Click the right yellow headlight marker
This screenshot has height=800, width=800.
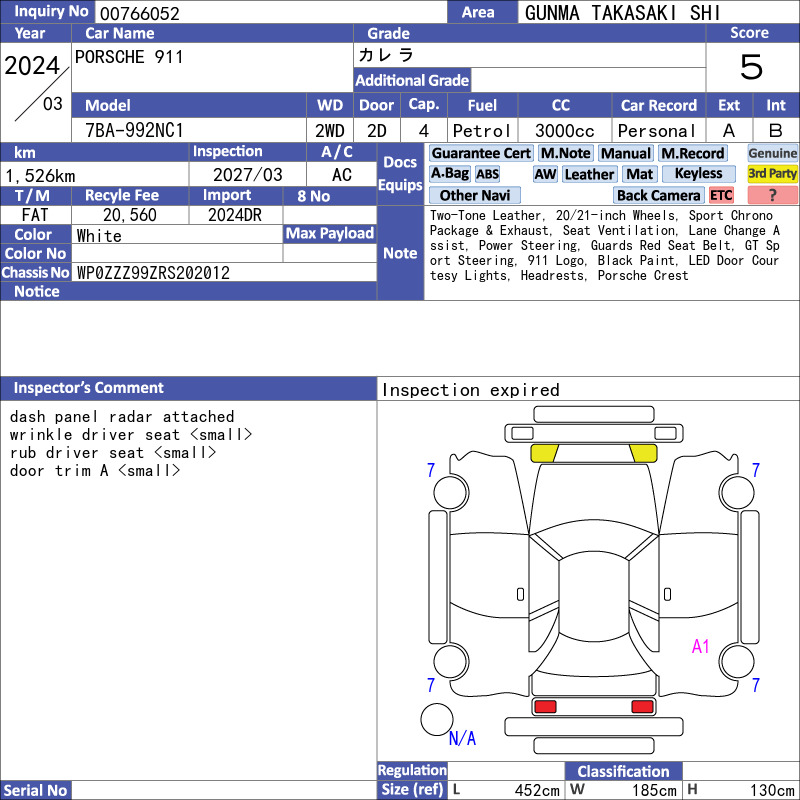coord(643,453)
